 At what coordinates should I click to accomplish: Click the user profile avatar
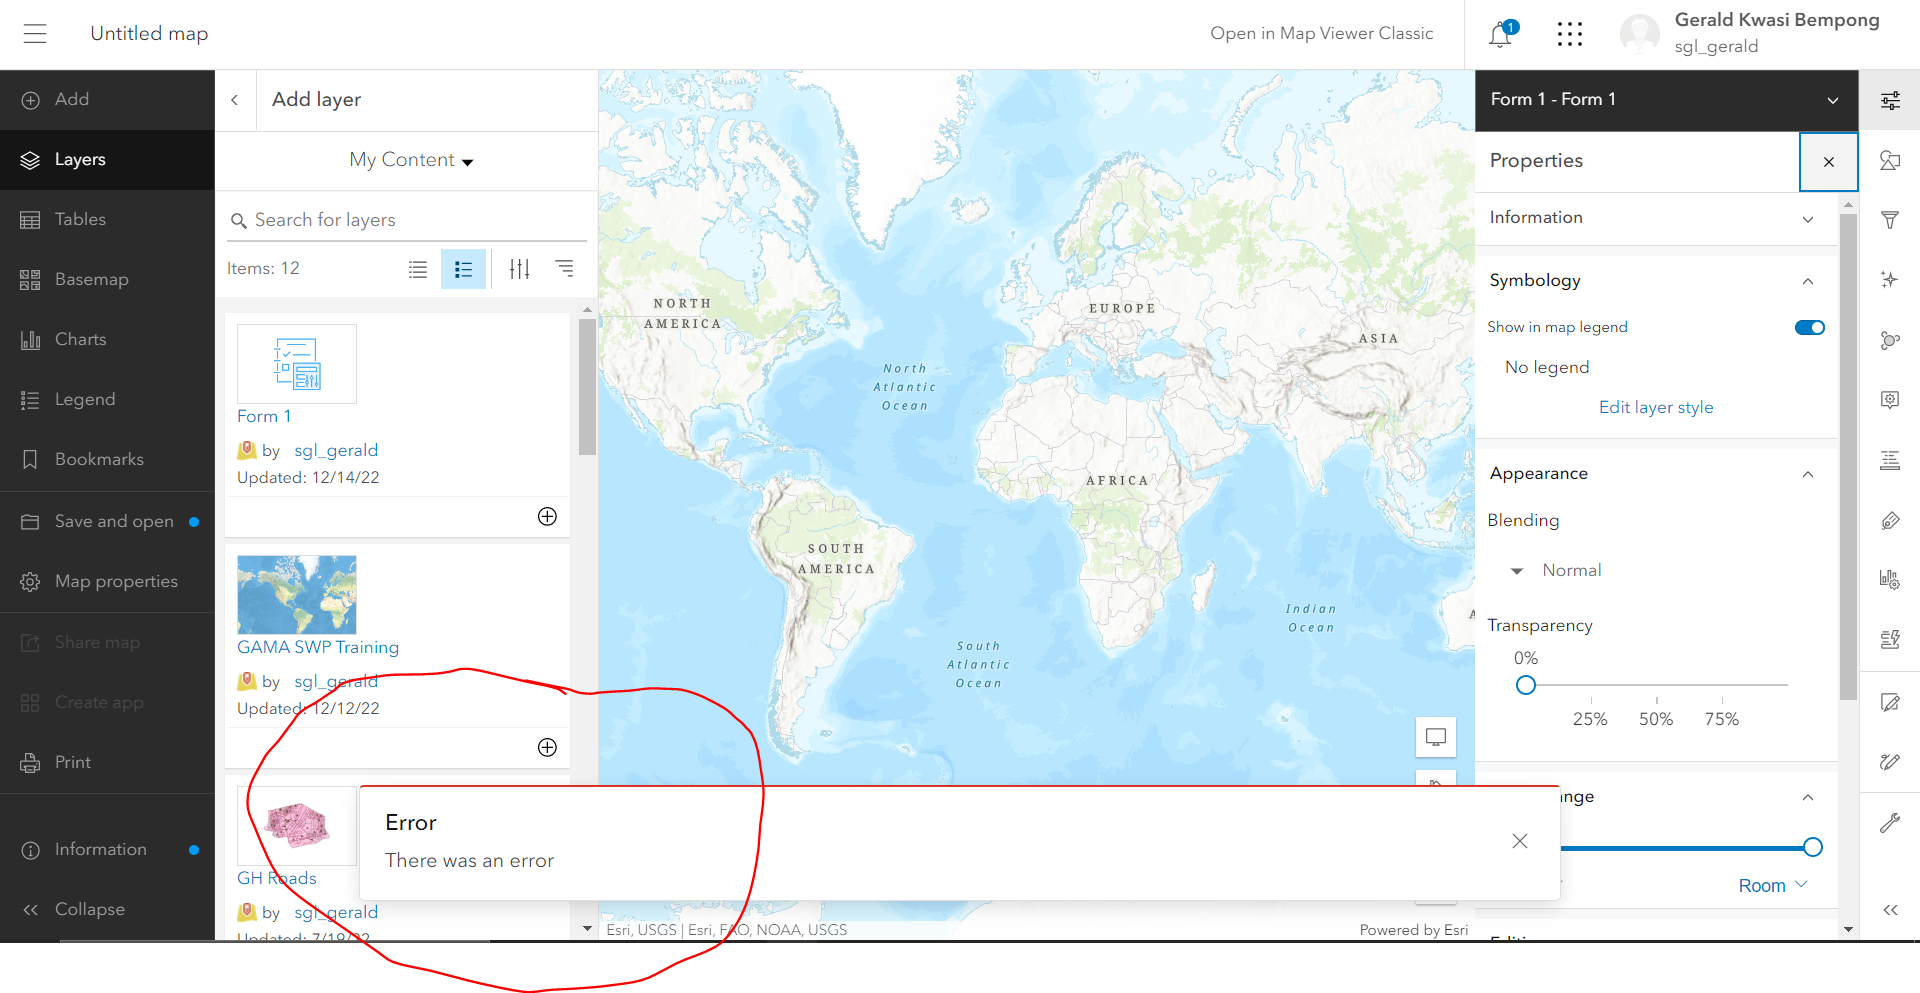pyautogui.click(x=1640, y=34)
